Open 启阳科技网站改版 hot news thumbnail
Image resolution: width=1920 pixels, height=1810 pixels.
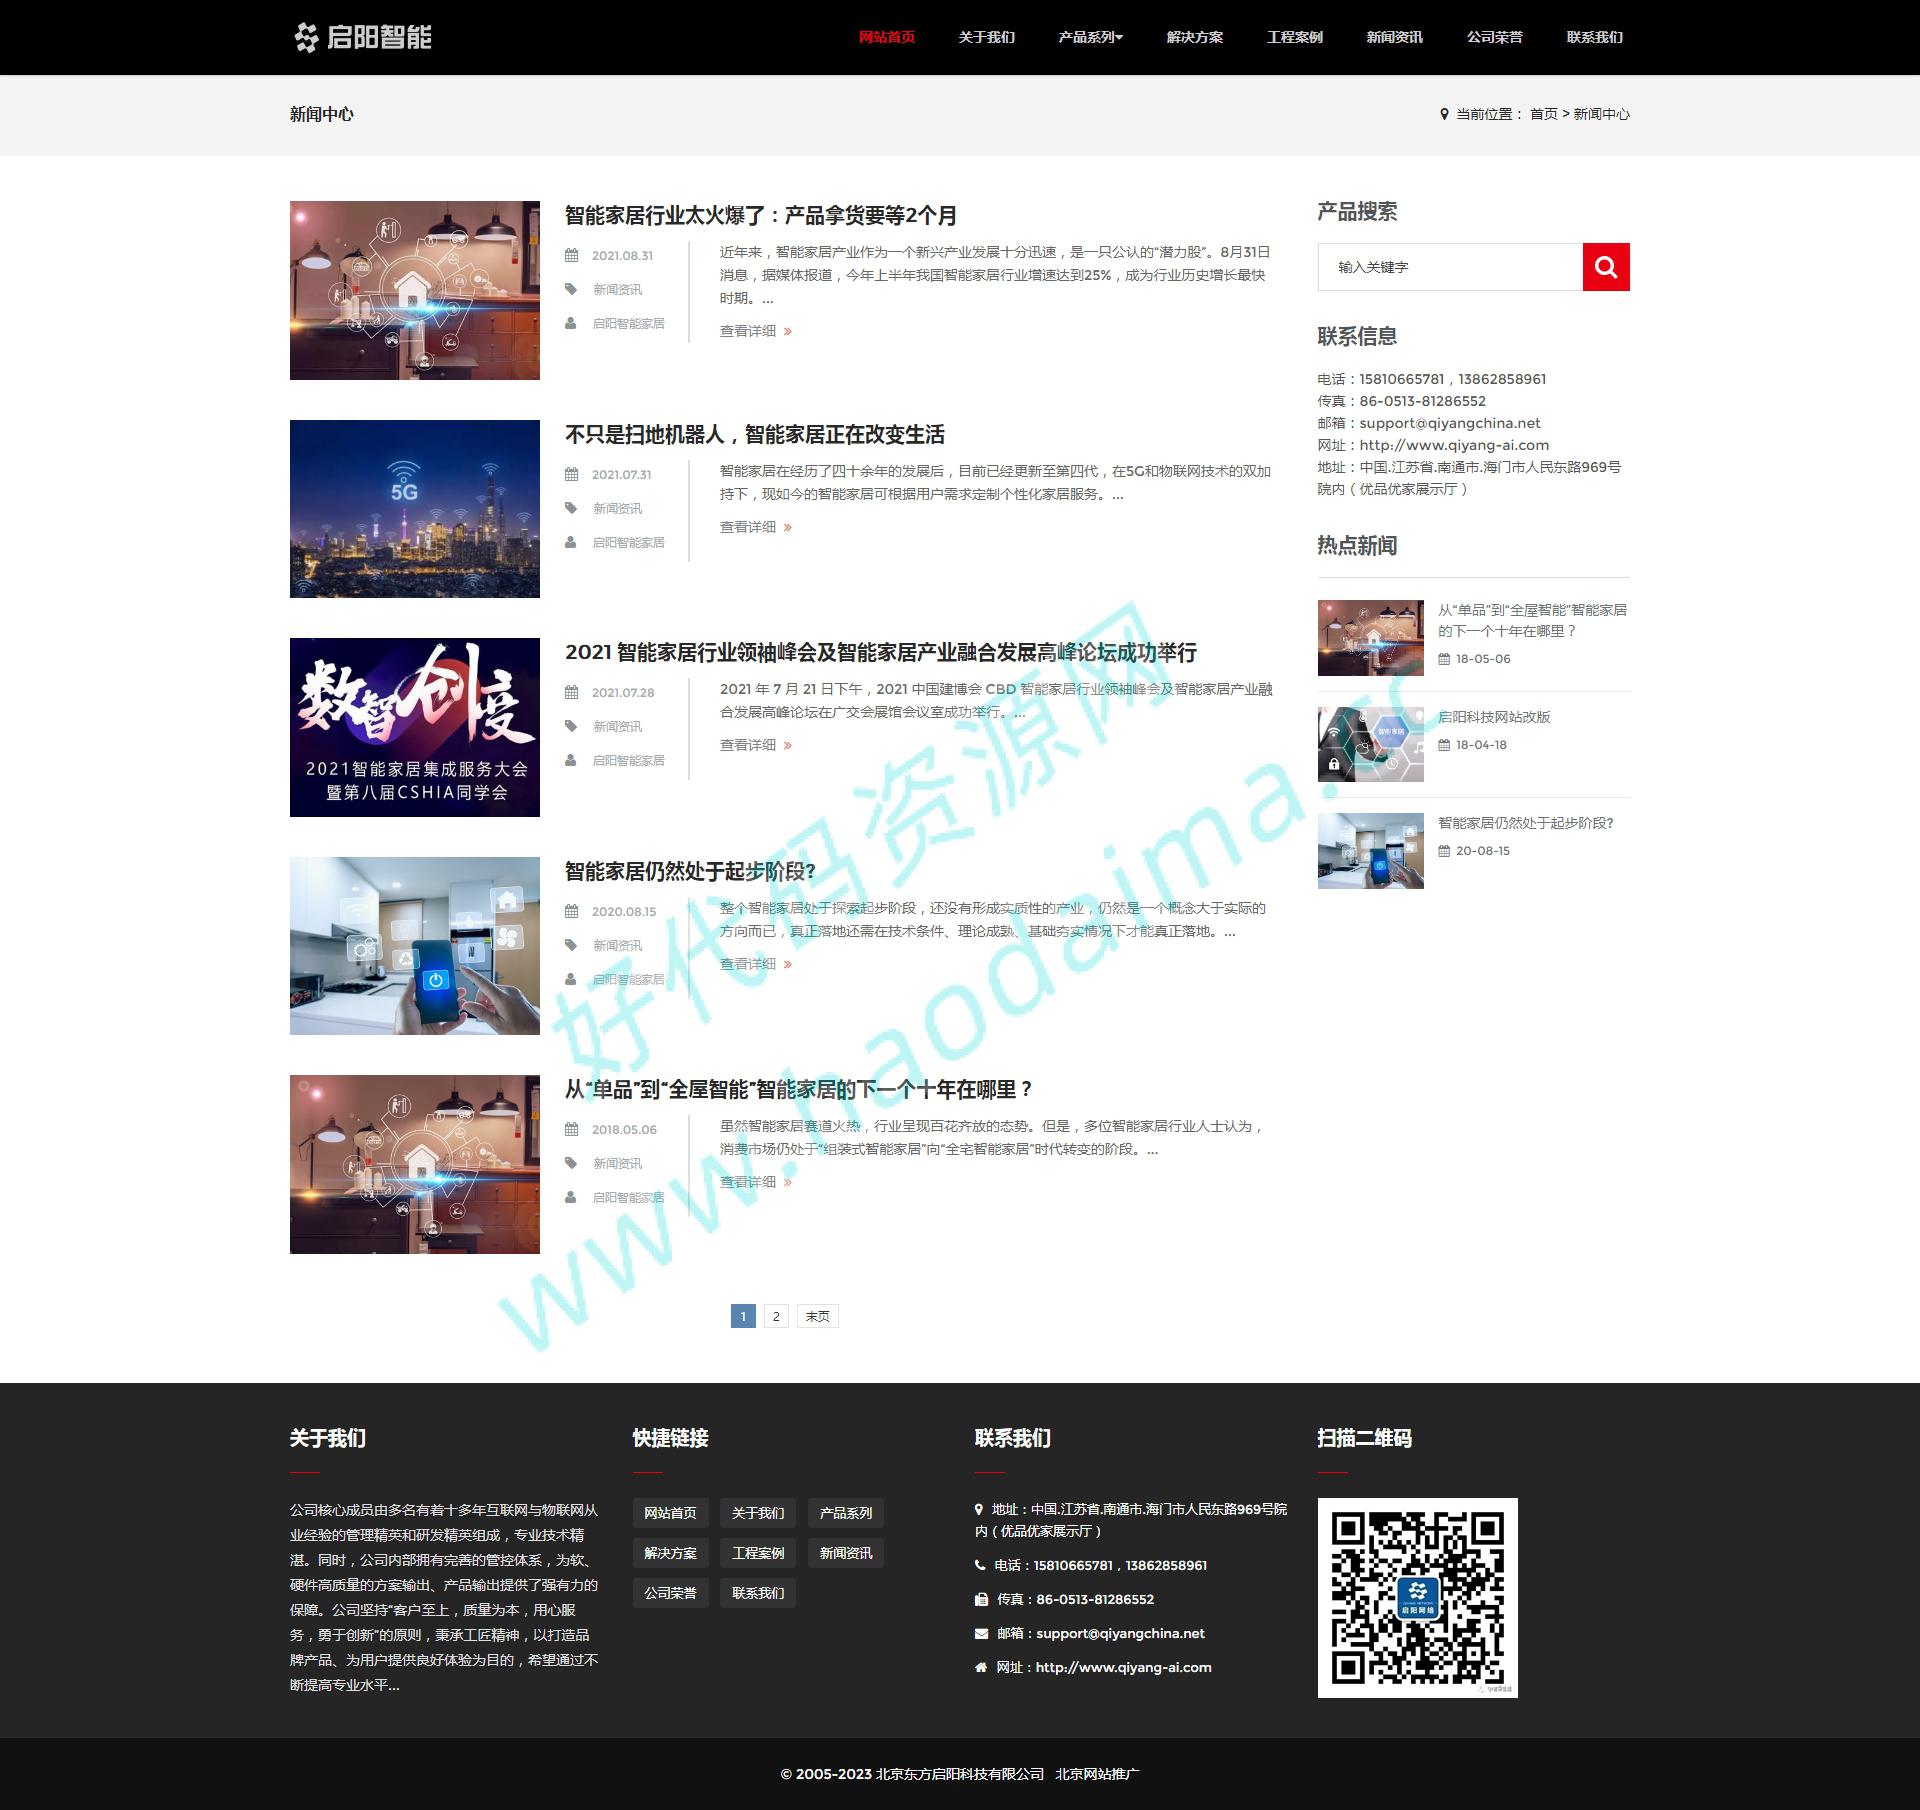pyautogui.click(x=1370, y=745)
